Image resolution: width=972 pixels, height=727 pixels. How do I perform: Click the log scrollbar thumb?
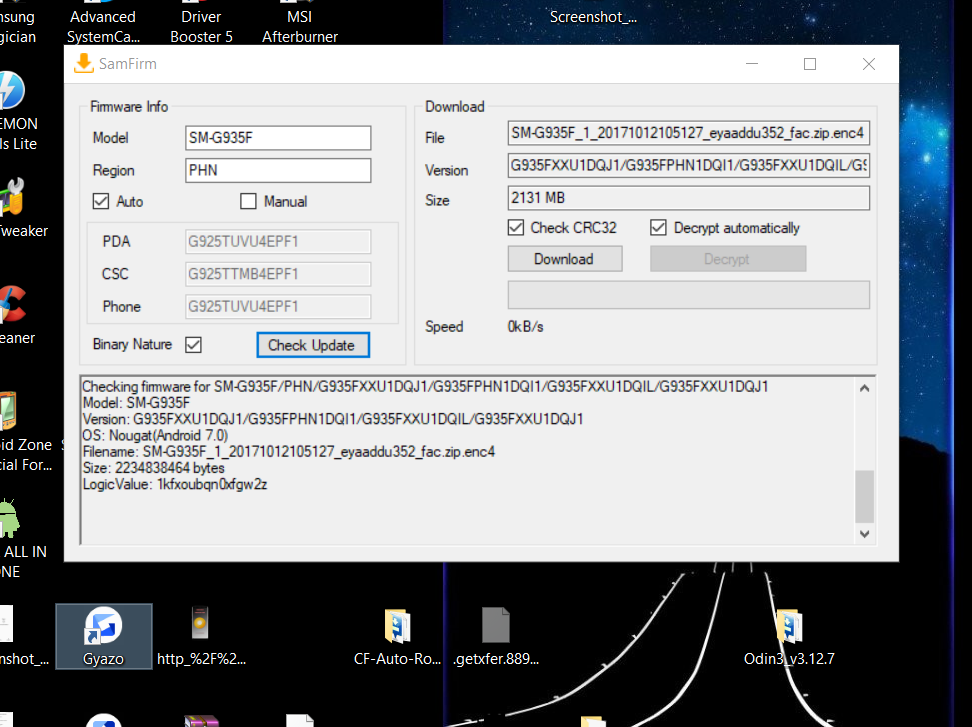pyautogui.click(x=864, y=496)
